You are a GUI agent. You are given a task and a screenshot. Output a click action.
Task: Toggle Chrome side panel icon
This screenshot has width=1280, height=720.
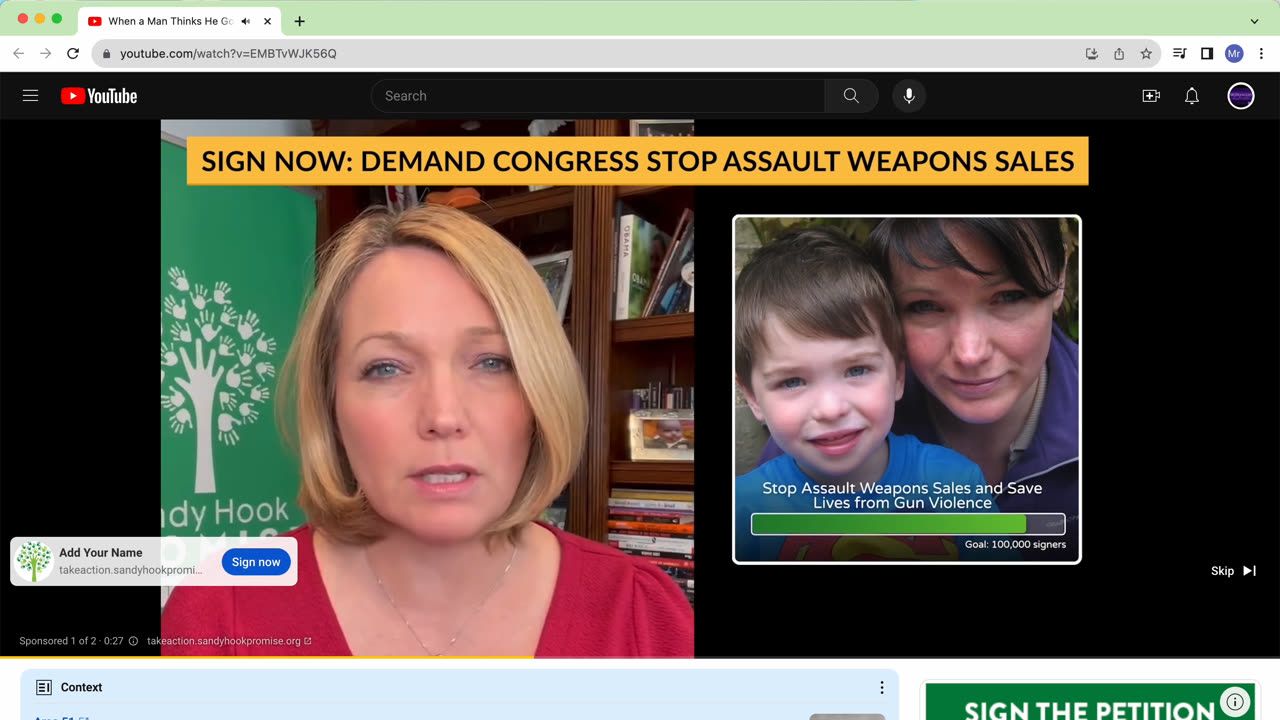(1207, 53)
